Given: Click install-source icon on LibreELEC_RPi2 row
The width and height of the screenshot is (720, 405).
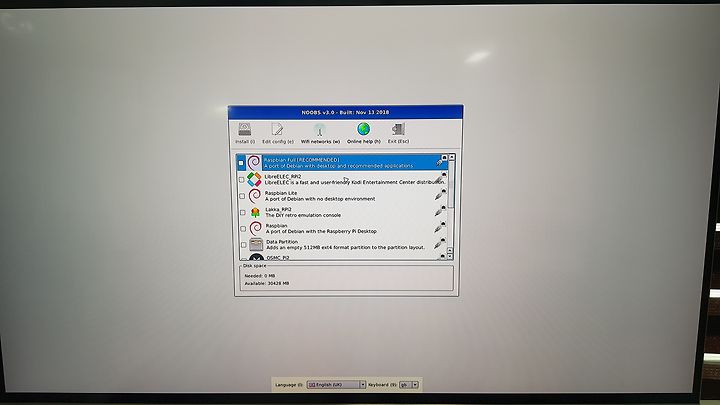Looking at the screenshot, I should (x=441, y=177).
